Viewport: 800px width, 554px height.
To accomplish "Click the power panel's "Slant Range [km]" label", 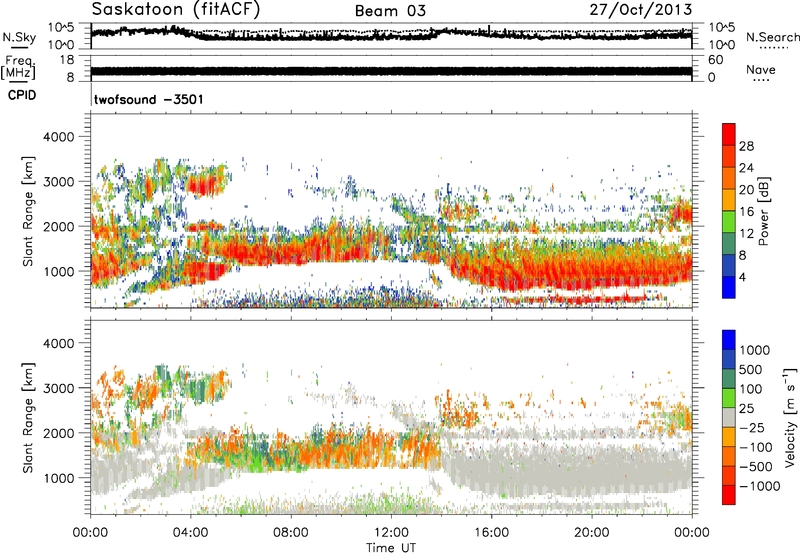I will point(28,211).
